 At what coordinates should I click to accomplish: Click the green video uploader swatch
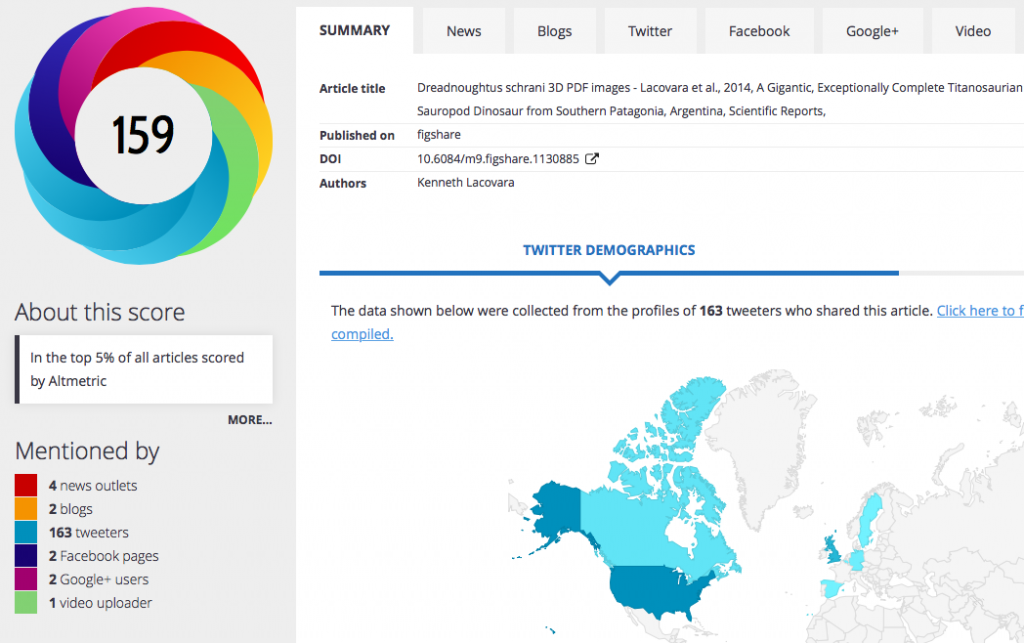[x=26, y=603]
